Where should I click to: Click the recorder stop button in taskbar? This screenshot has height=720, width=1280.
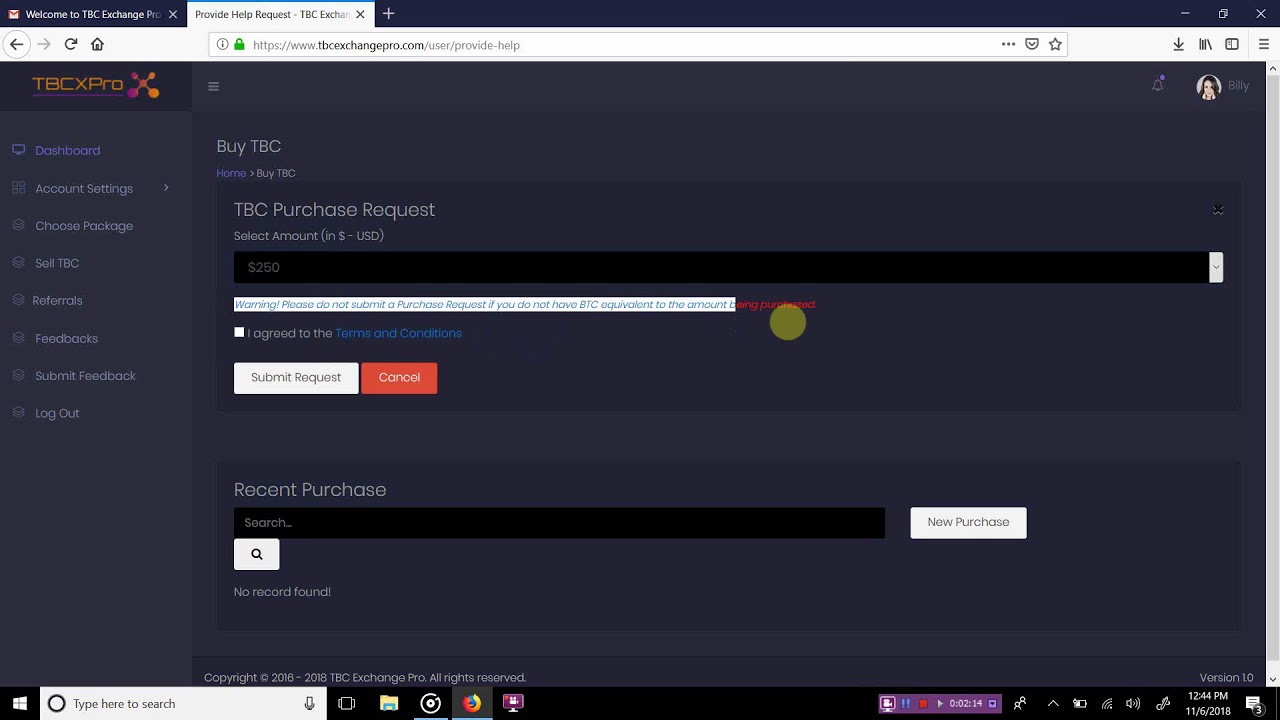tap(923, 703)
